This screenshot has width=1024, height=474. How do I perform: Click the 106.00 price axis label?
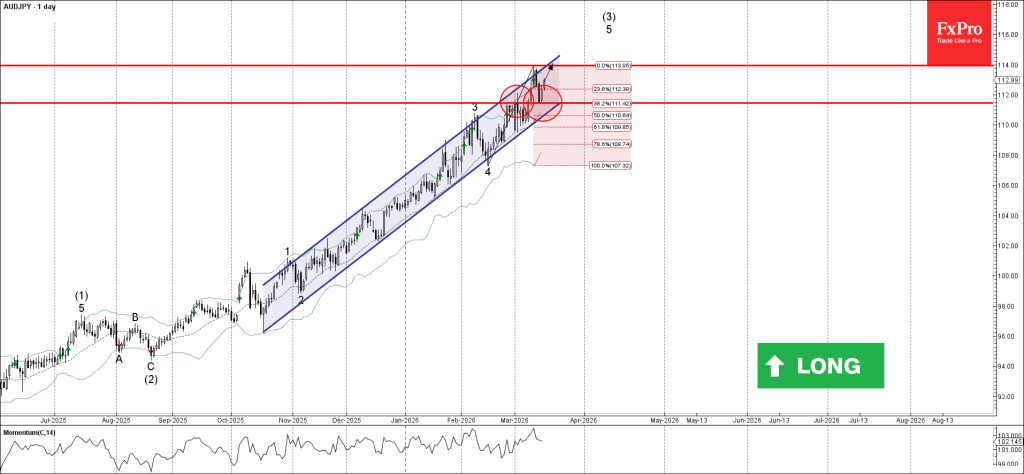pyautogui.click(x=1008, y=185)
